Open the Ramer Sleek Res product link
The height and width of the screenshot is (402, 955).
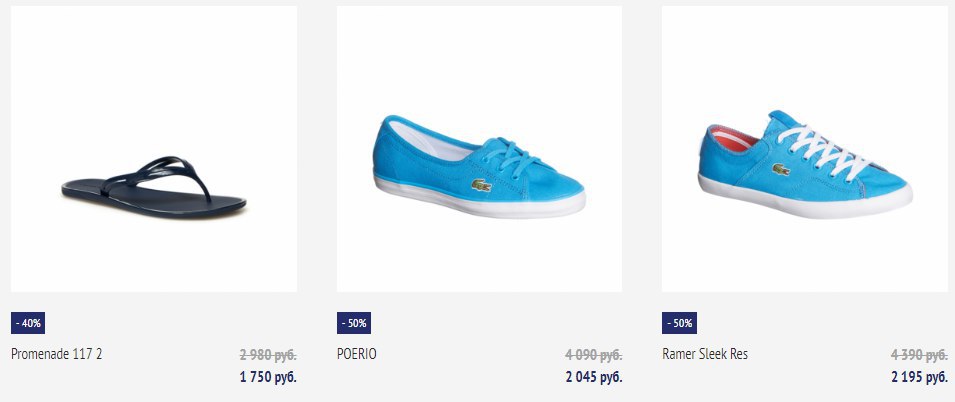pyautogui.click(x=705, y=354)
